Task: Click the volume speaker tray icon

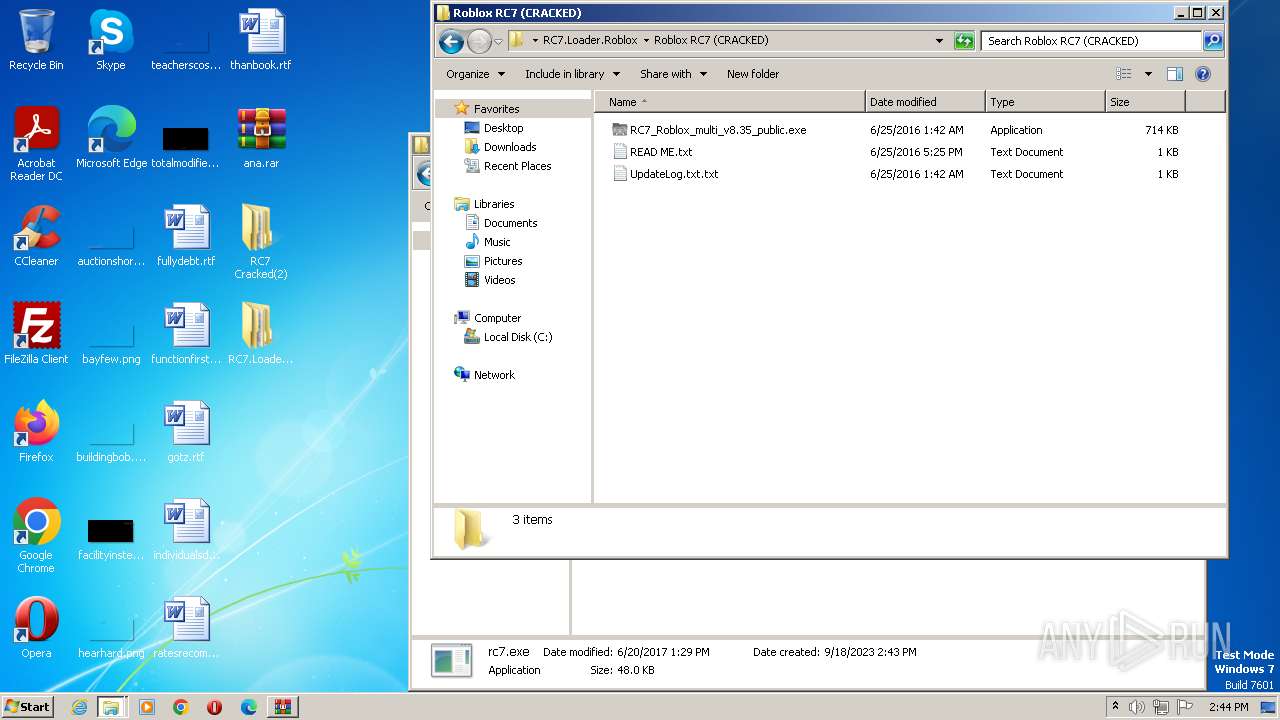Action: [1137, 707]
